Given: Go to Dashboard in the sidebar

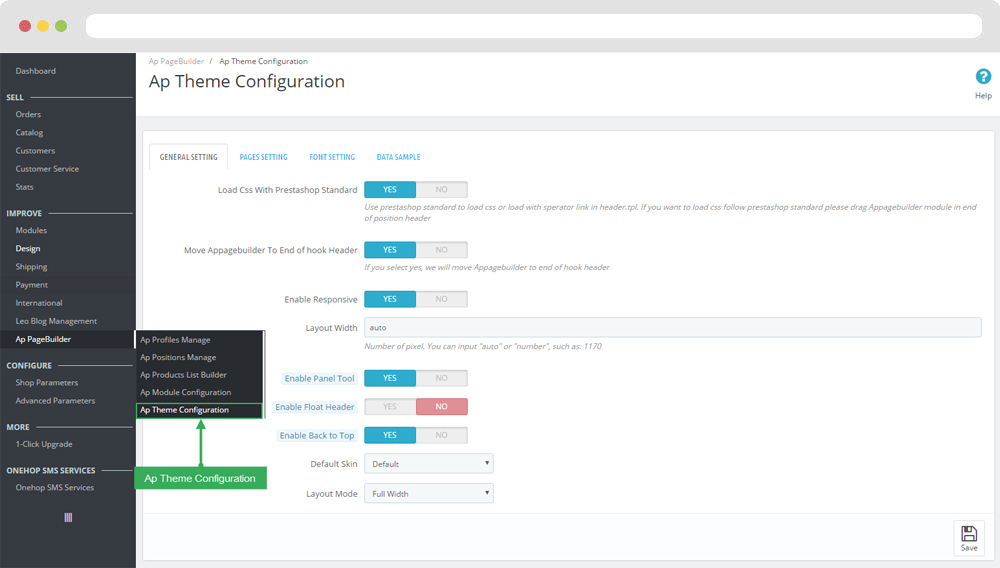Looking at the screenshot, I should [36, 71].
